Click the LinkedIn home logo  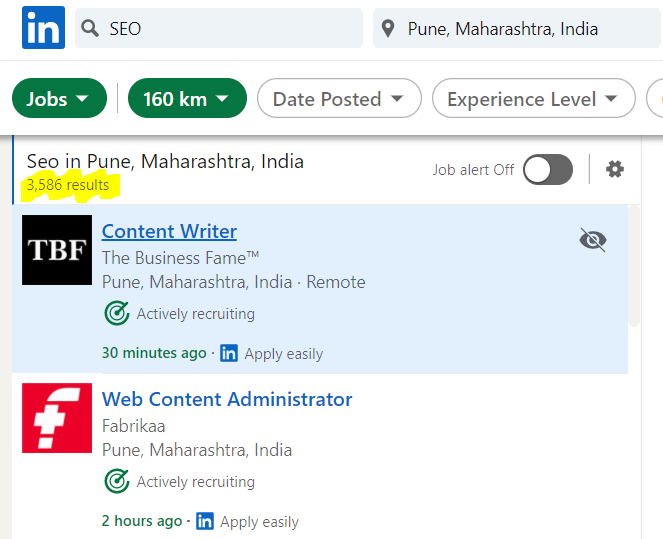click(x=44, y=27)
